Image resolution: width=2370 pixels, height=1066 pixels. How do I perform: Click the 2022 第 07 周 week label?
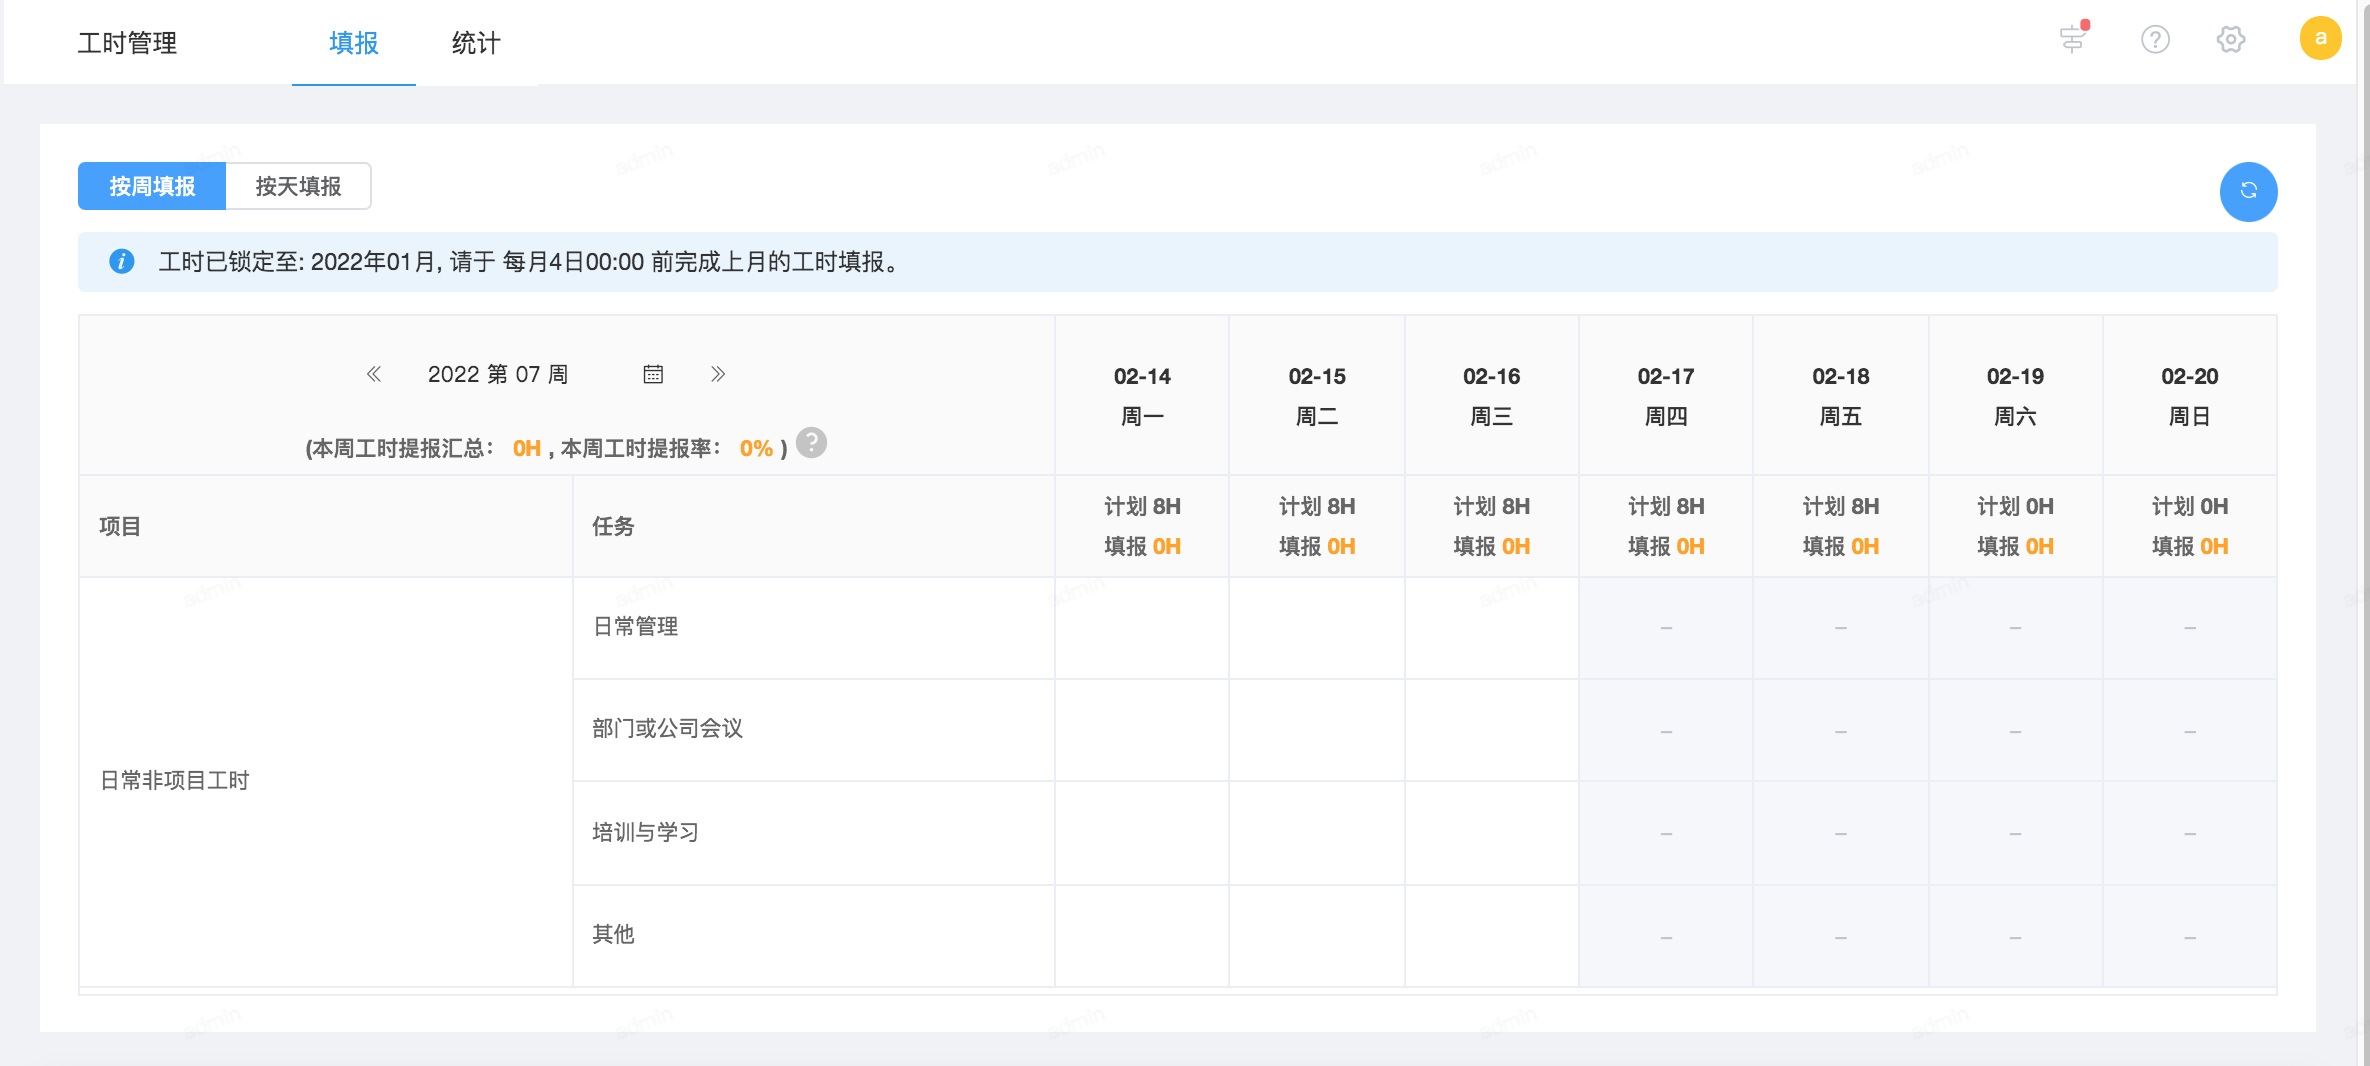pos(498,374)
